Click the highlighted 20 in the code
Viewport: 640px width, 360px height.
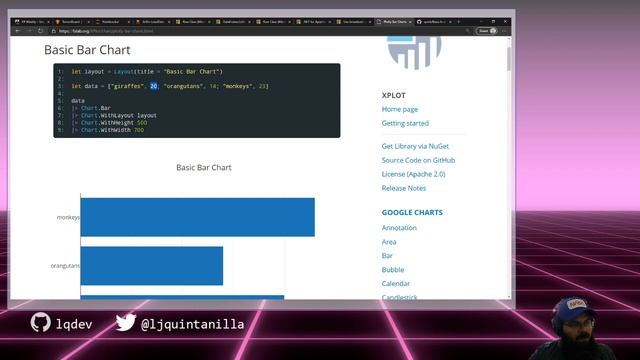pyautogui.click(x=153, y=86)
